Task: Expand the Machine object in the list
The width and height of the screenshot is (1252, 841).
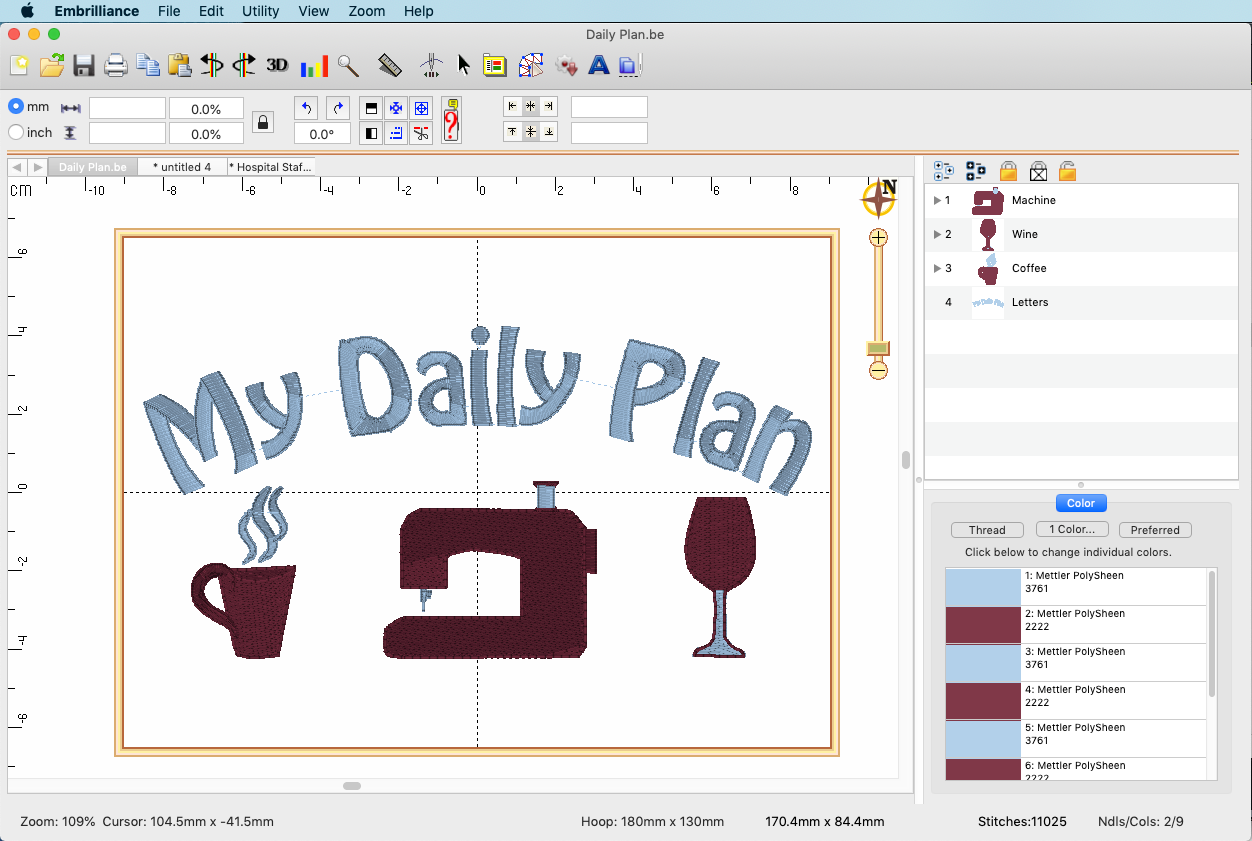Action: [x=937, y=200]
